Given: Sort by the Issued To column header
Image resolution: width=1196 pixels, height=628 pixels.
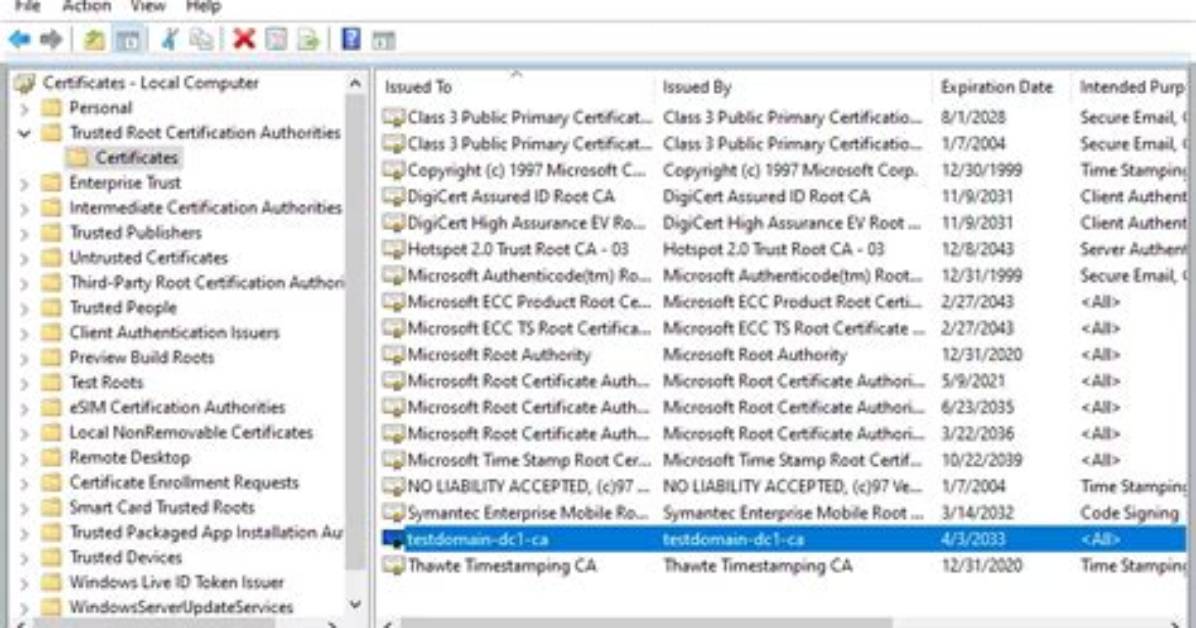Looking at the screenshot, I should coord(516,87).
